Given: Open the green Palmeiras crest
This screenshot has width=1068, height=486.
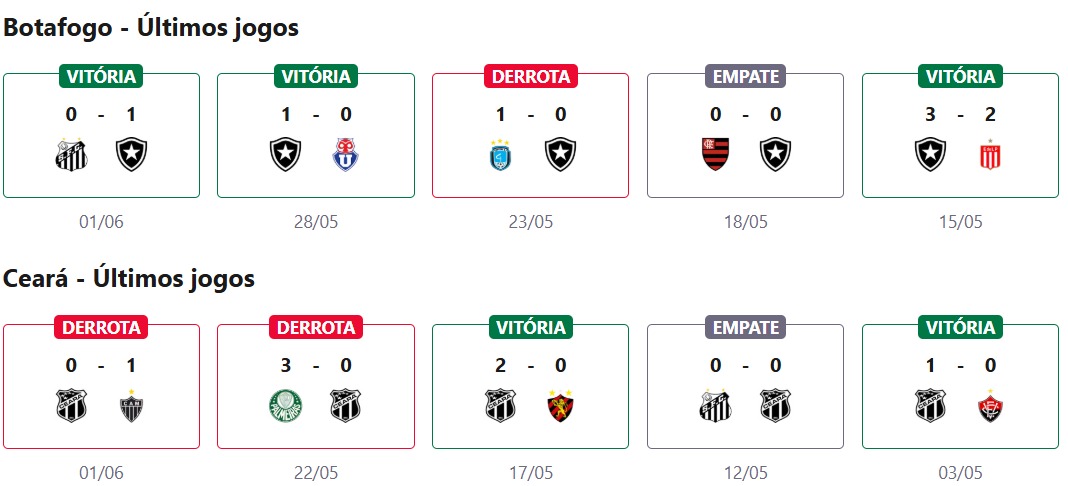Looking at the screenshot, I should [x=286, y=405].
